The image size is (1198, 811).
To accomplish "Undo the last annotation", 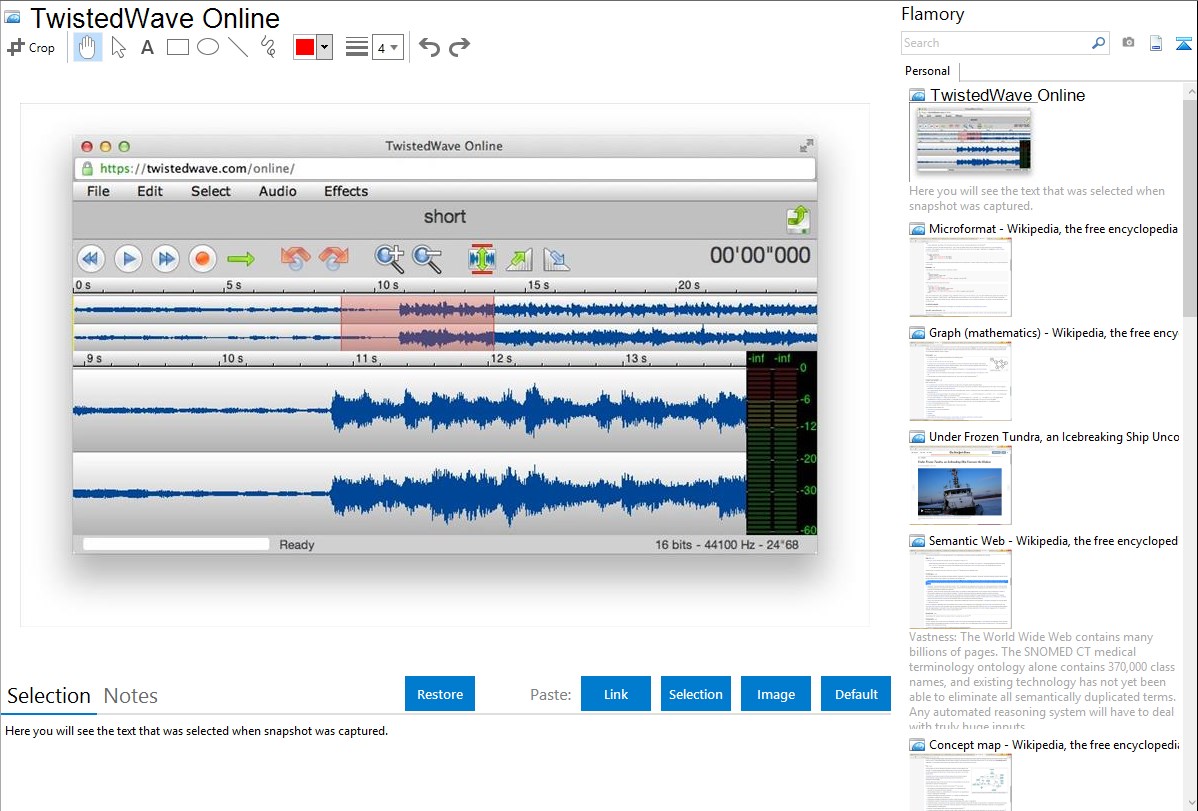I will coord(429,47).
